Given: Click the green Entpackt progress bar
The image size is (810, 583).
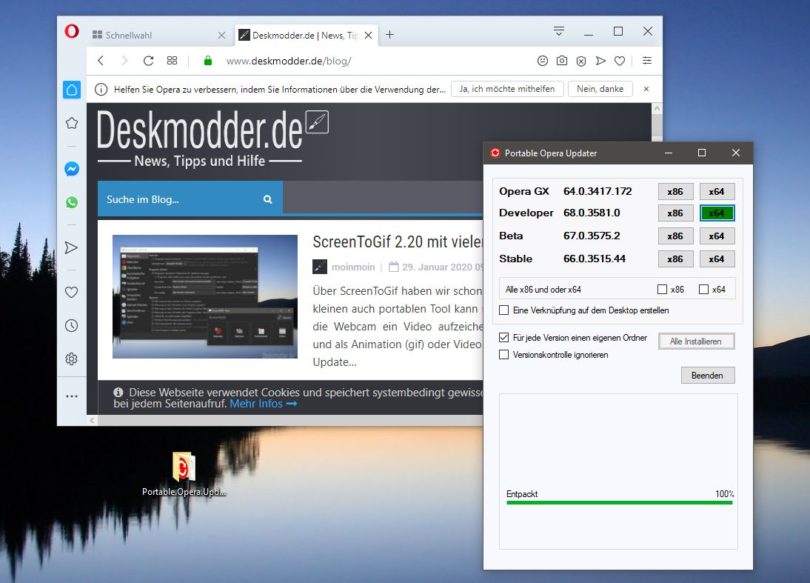Looking at the screenshot, I should coord(619,502).
